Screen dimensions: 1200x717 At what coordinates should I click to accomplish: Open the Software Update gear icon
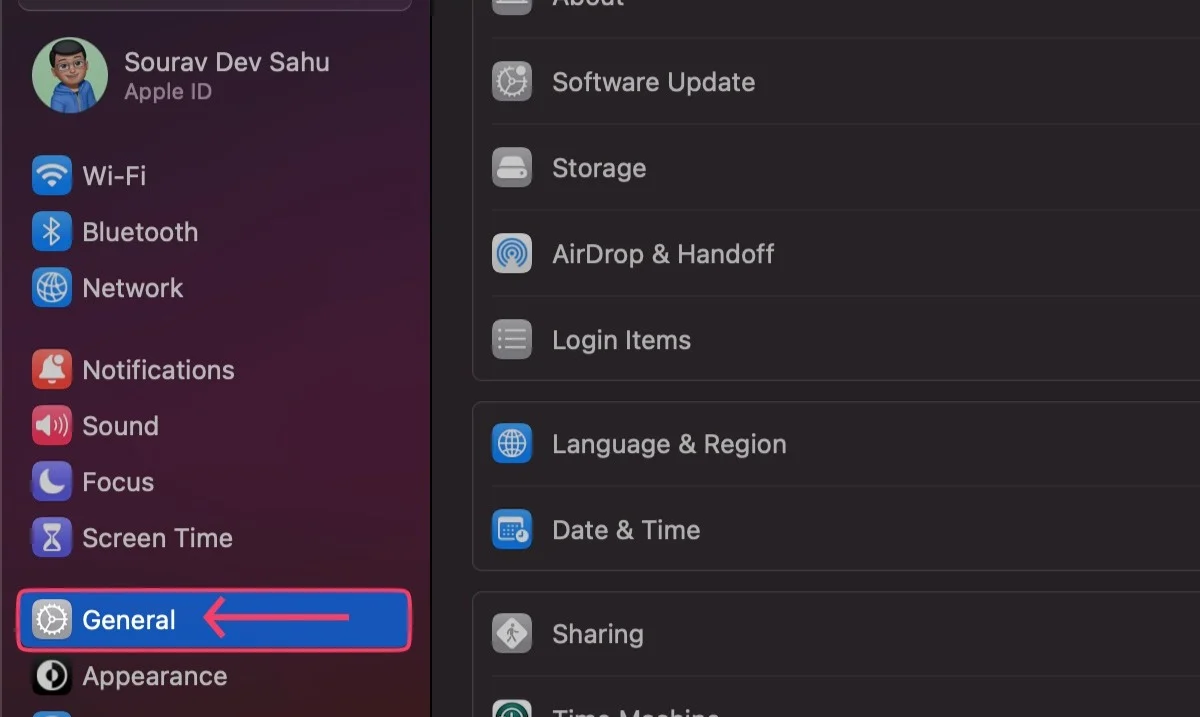point(512,82)
